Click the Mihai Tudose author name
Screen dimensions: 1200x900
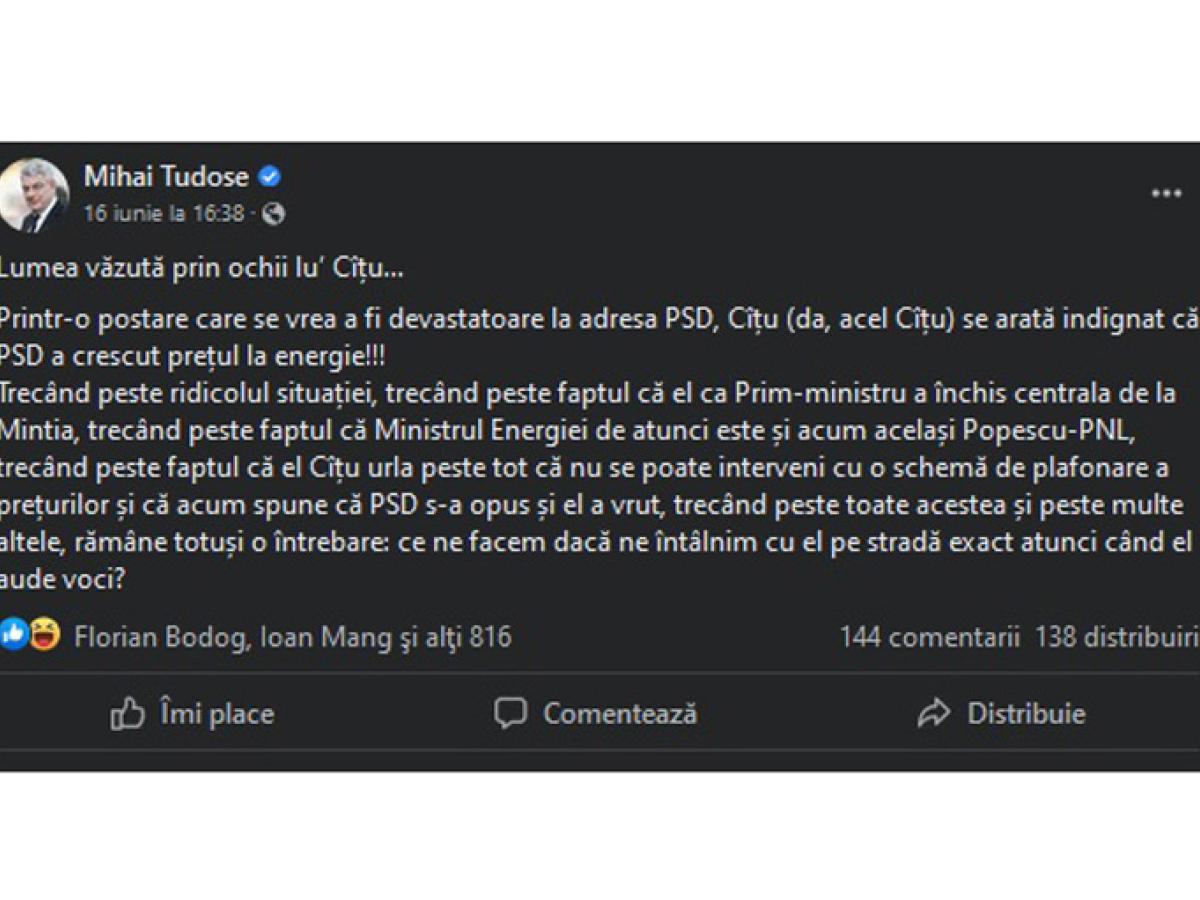tap(166, 177)
